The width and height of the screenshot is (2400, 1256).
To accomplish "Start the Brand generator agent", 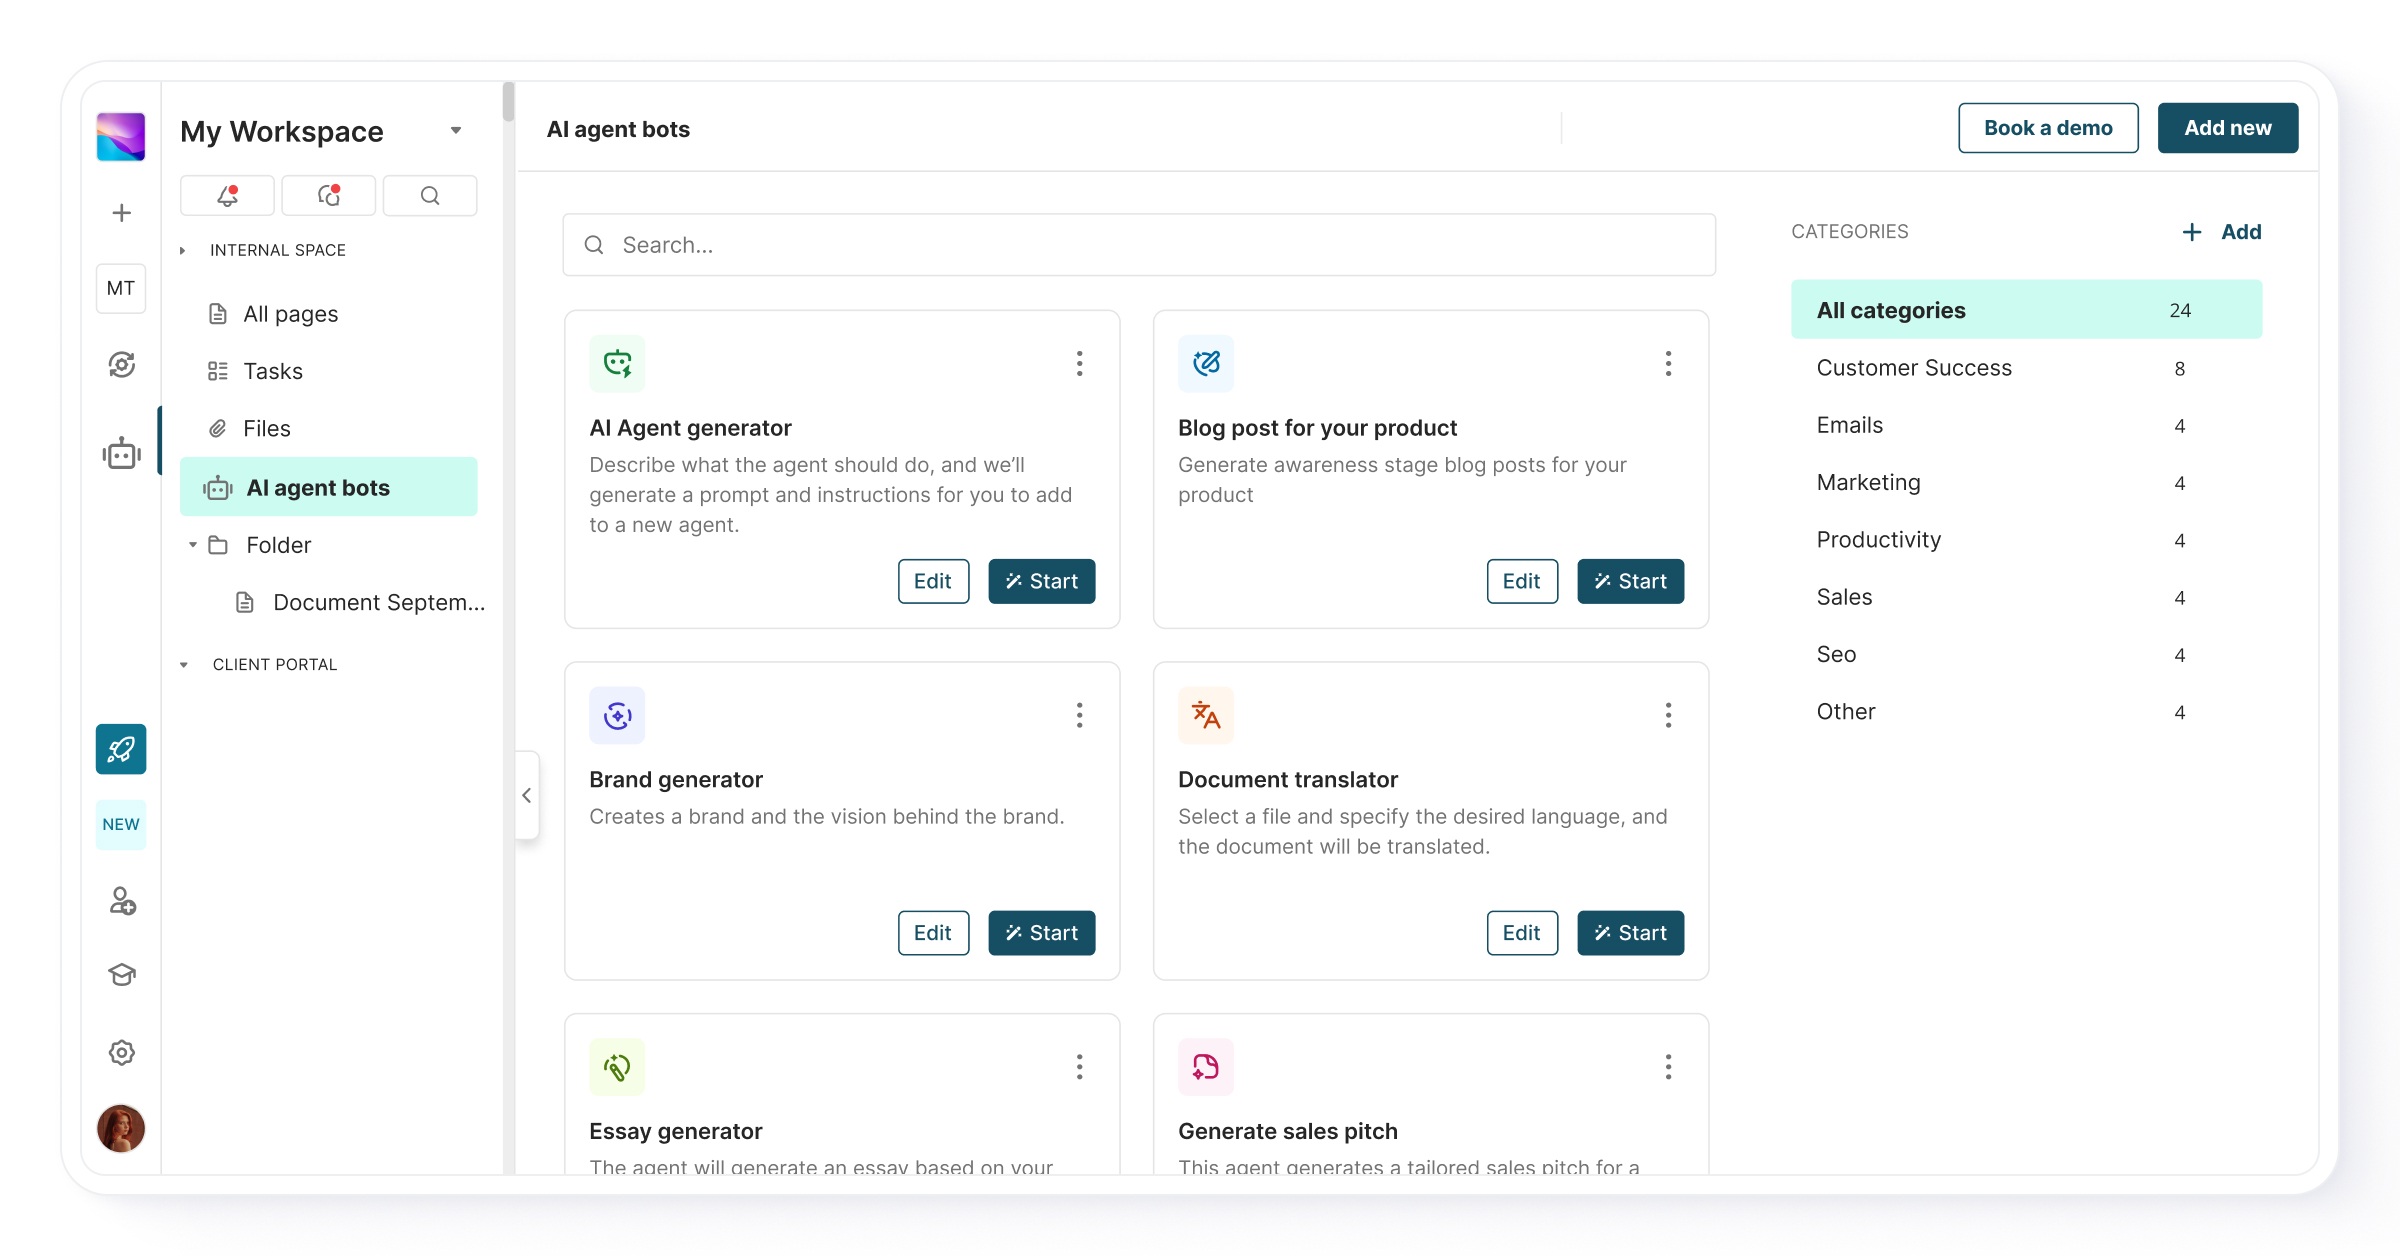I will pyautogui.click(x=1041, y=932).
